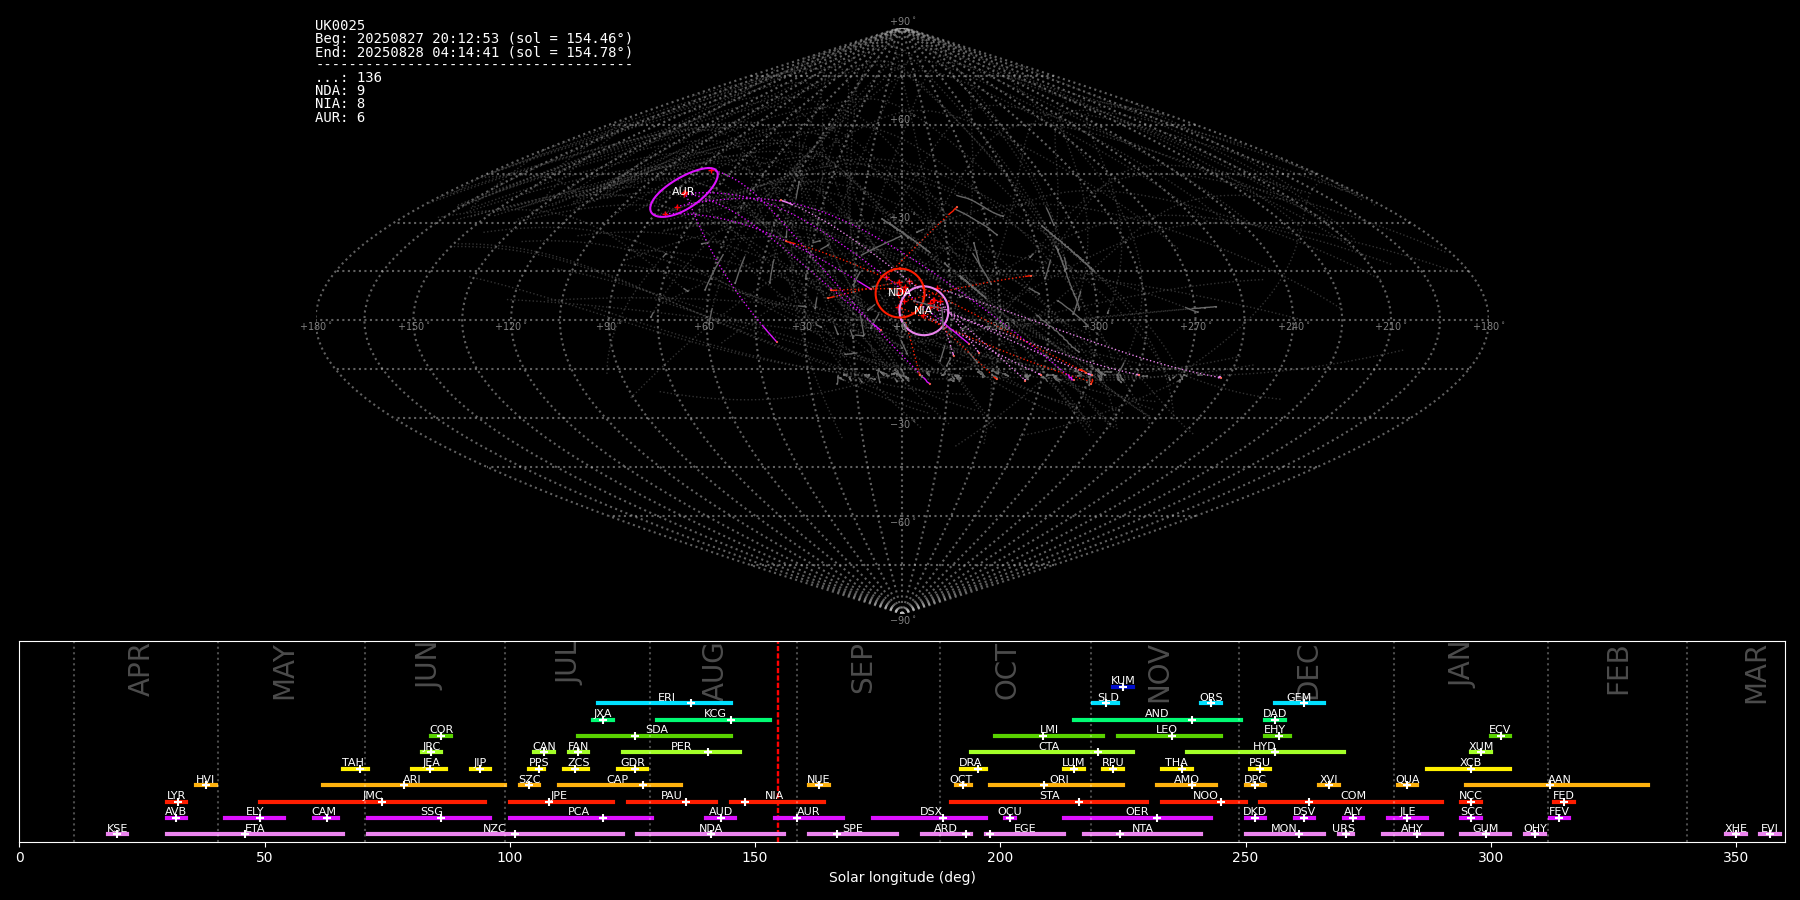Click the 'APR' month label in timeline
The width and height of the screenshot is (1800, 900).
139,670
